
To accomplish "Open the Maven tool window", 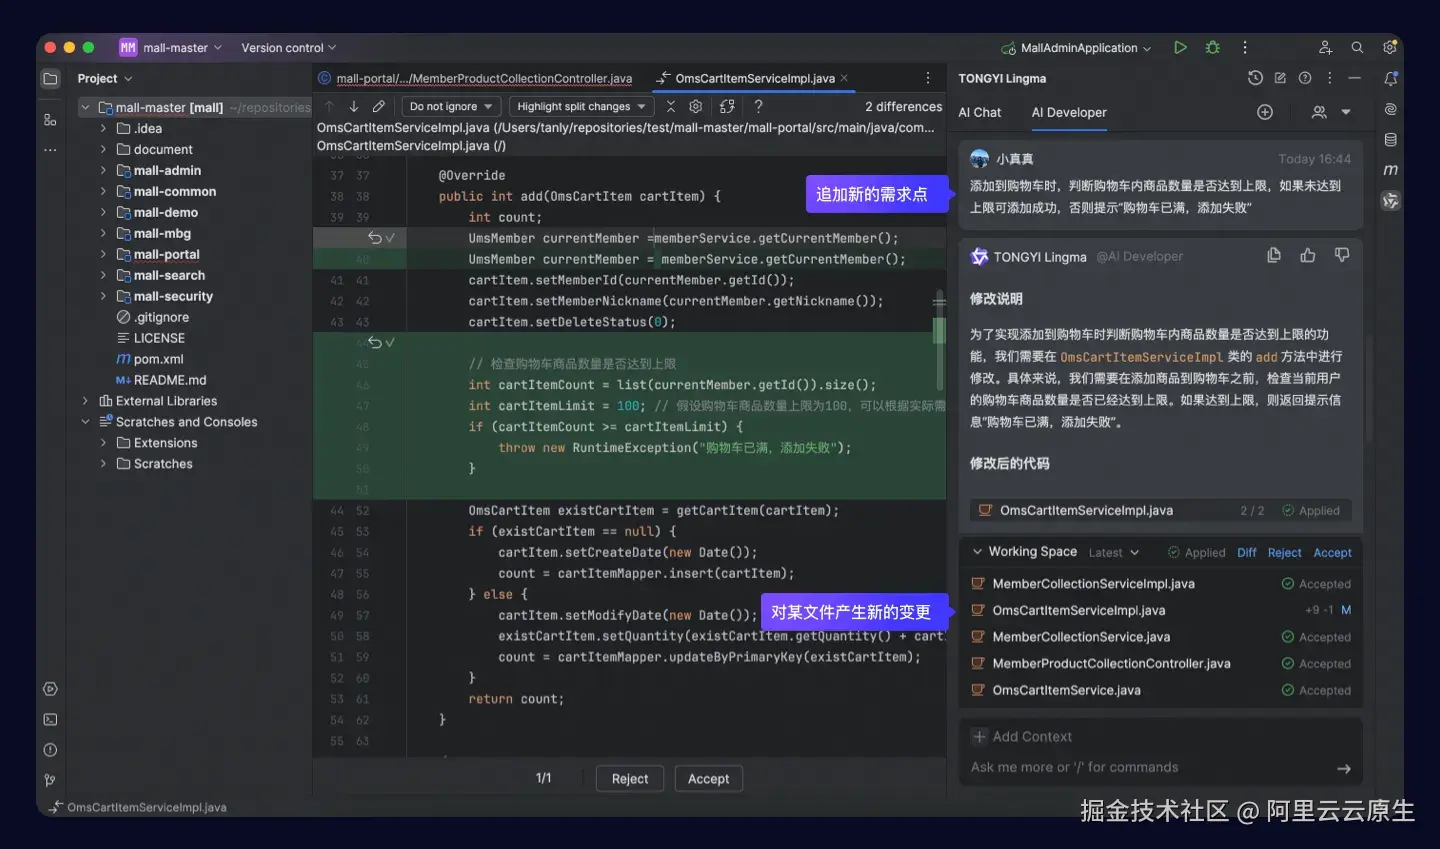I will (1390, 170).
